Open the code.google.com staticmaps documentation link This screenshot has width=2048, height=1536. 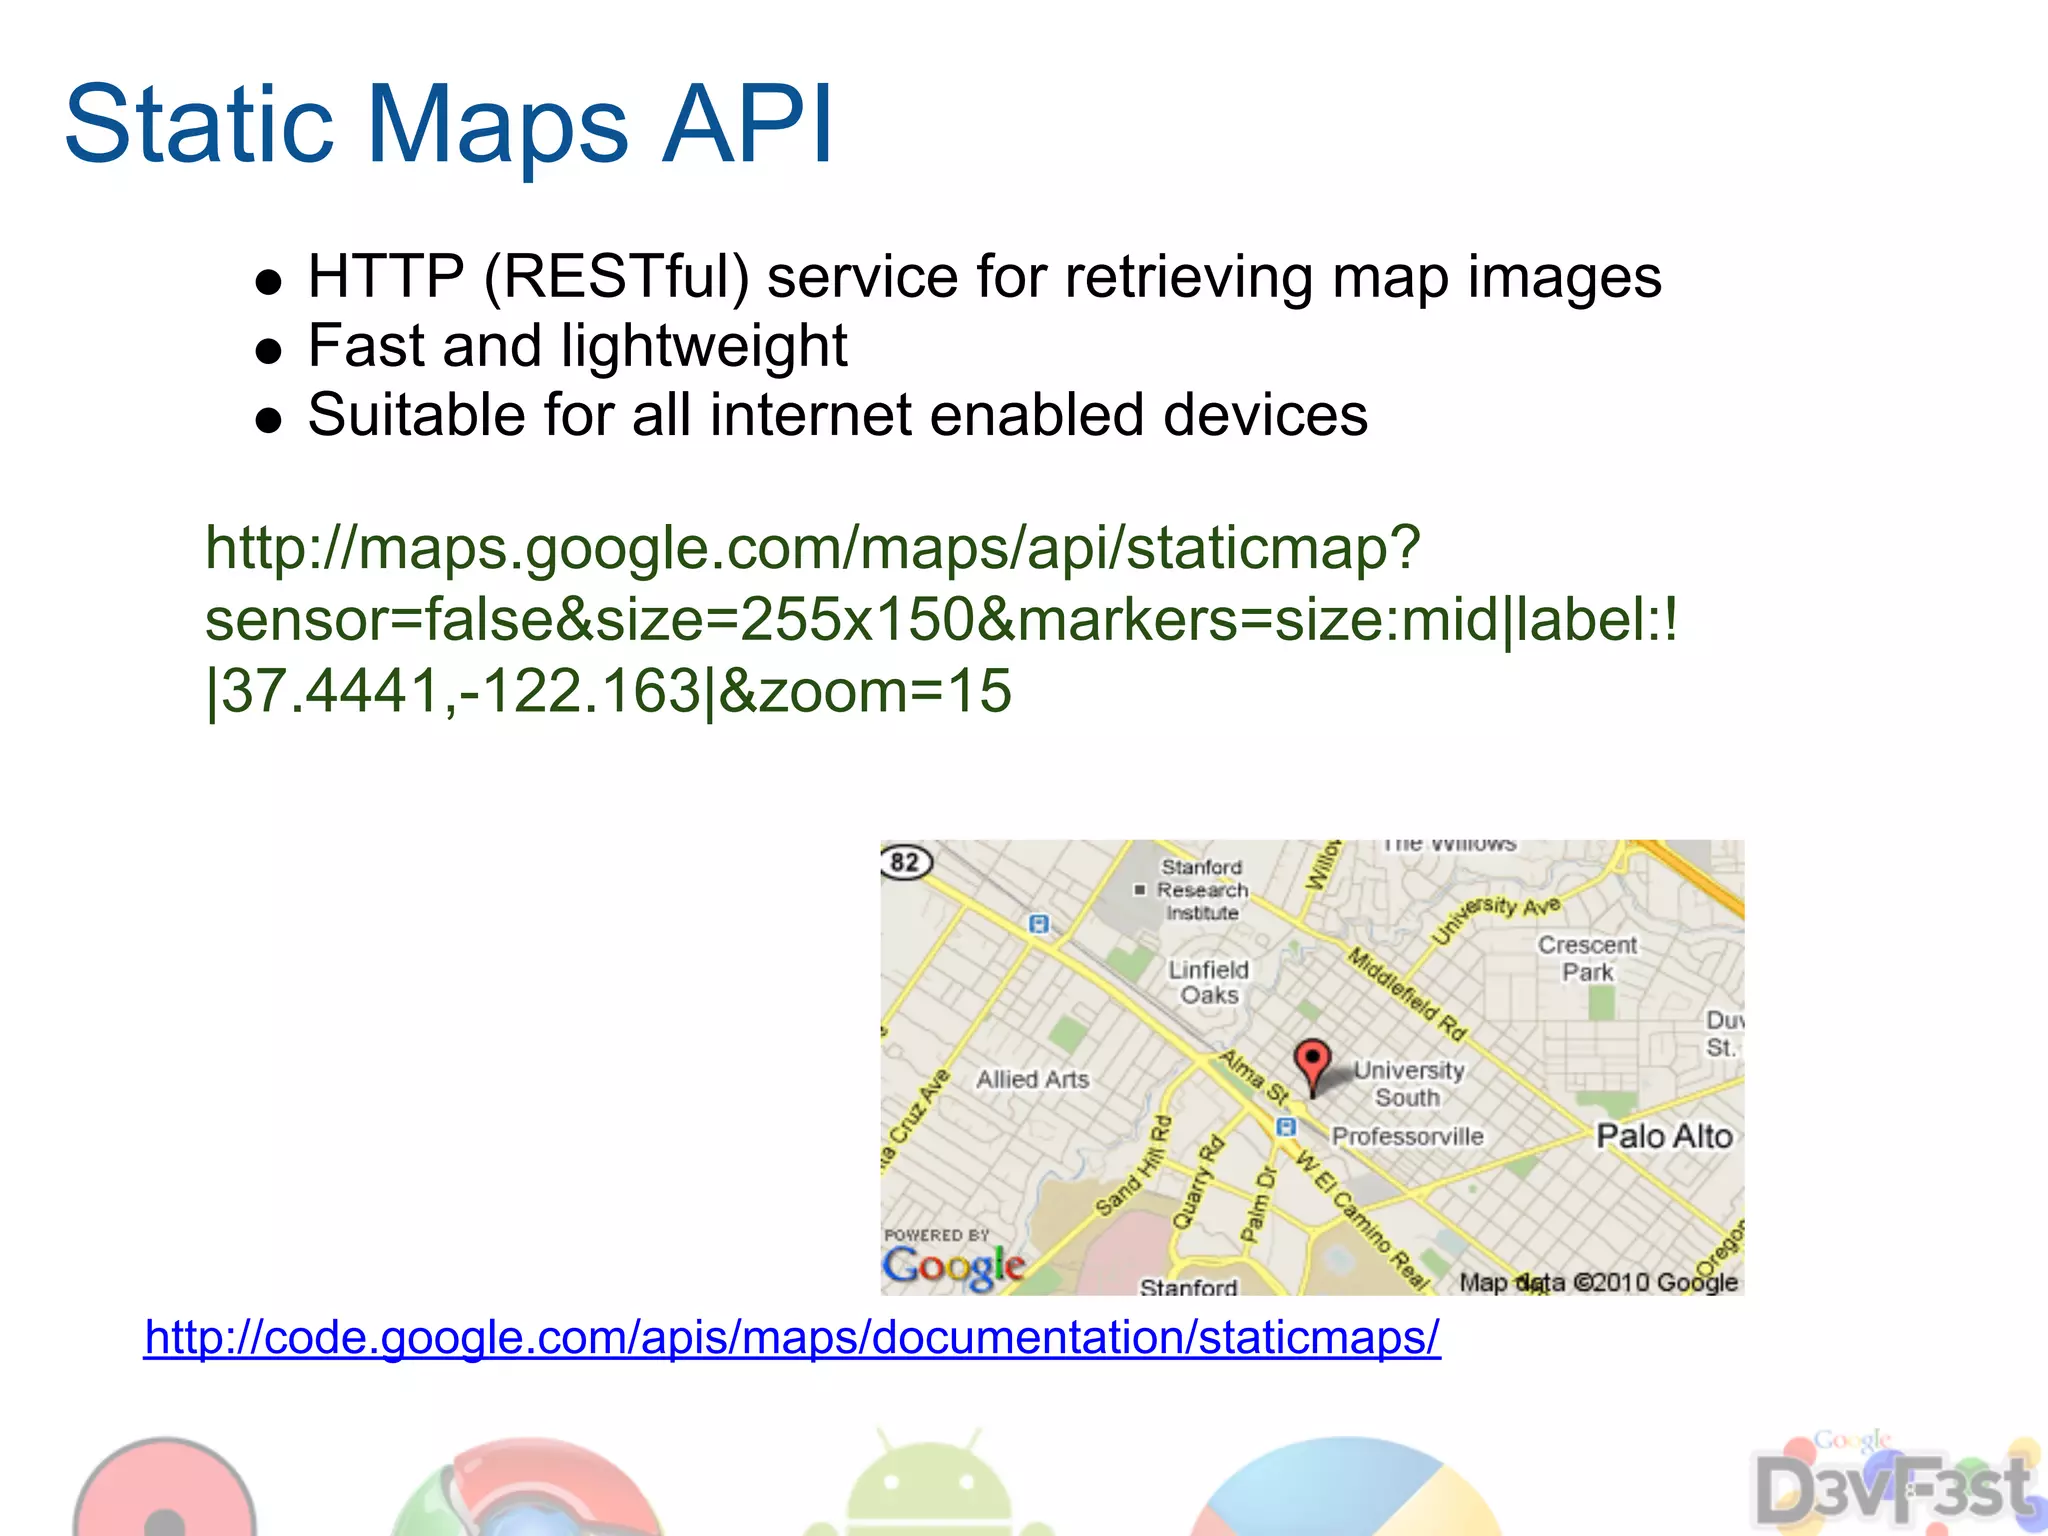[x=792, y=1338]
